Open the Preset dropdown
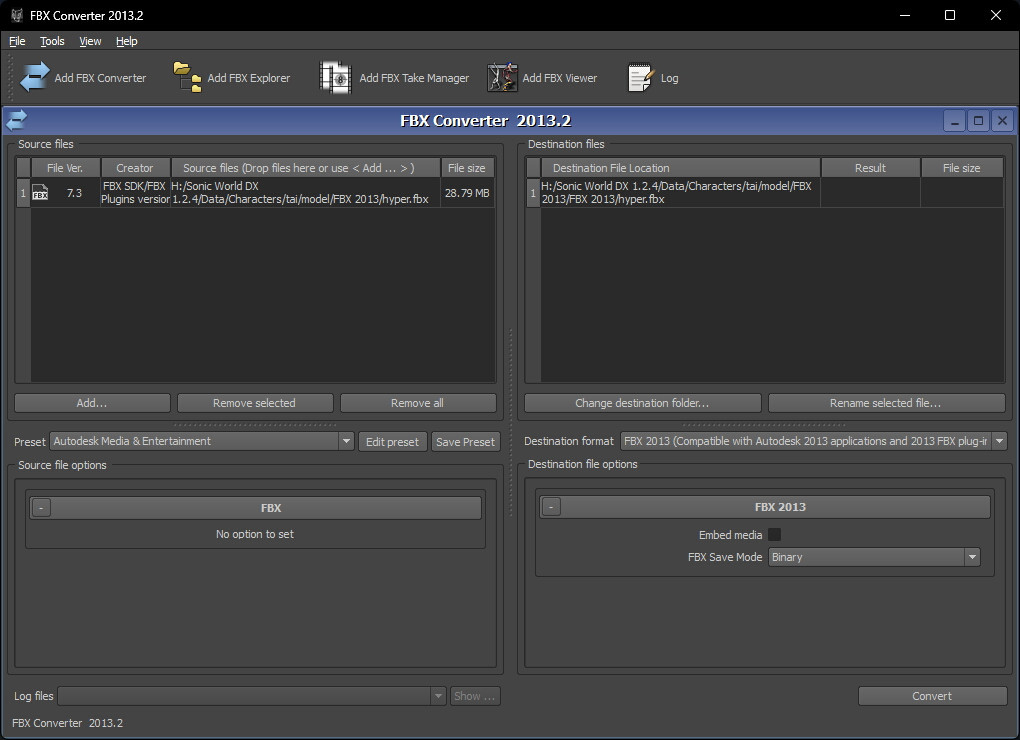The height and width of the screenshot is (740, 1020). (347, 441)
